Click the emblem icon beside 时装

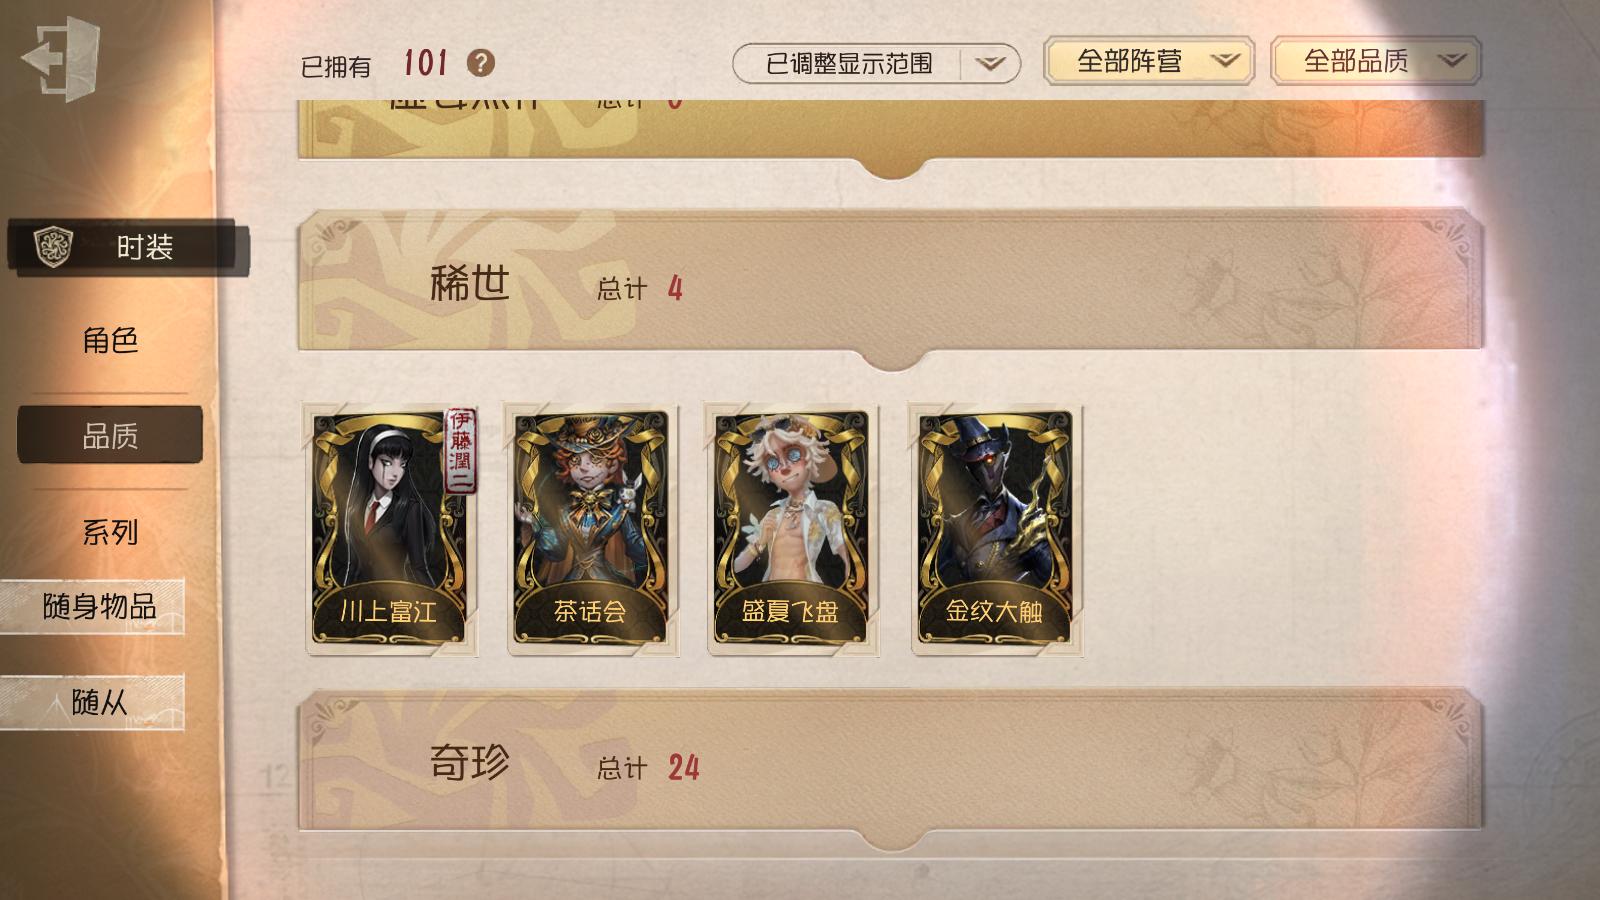point(53,247)
